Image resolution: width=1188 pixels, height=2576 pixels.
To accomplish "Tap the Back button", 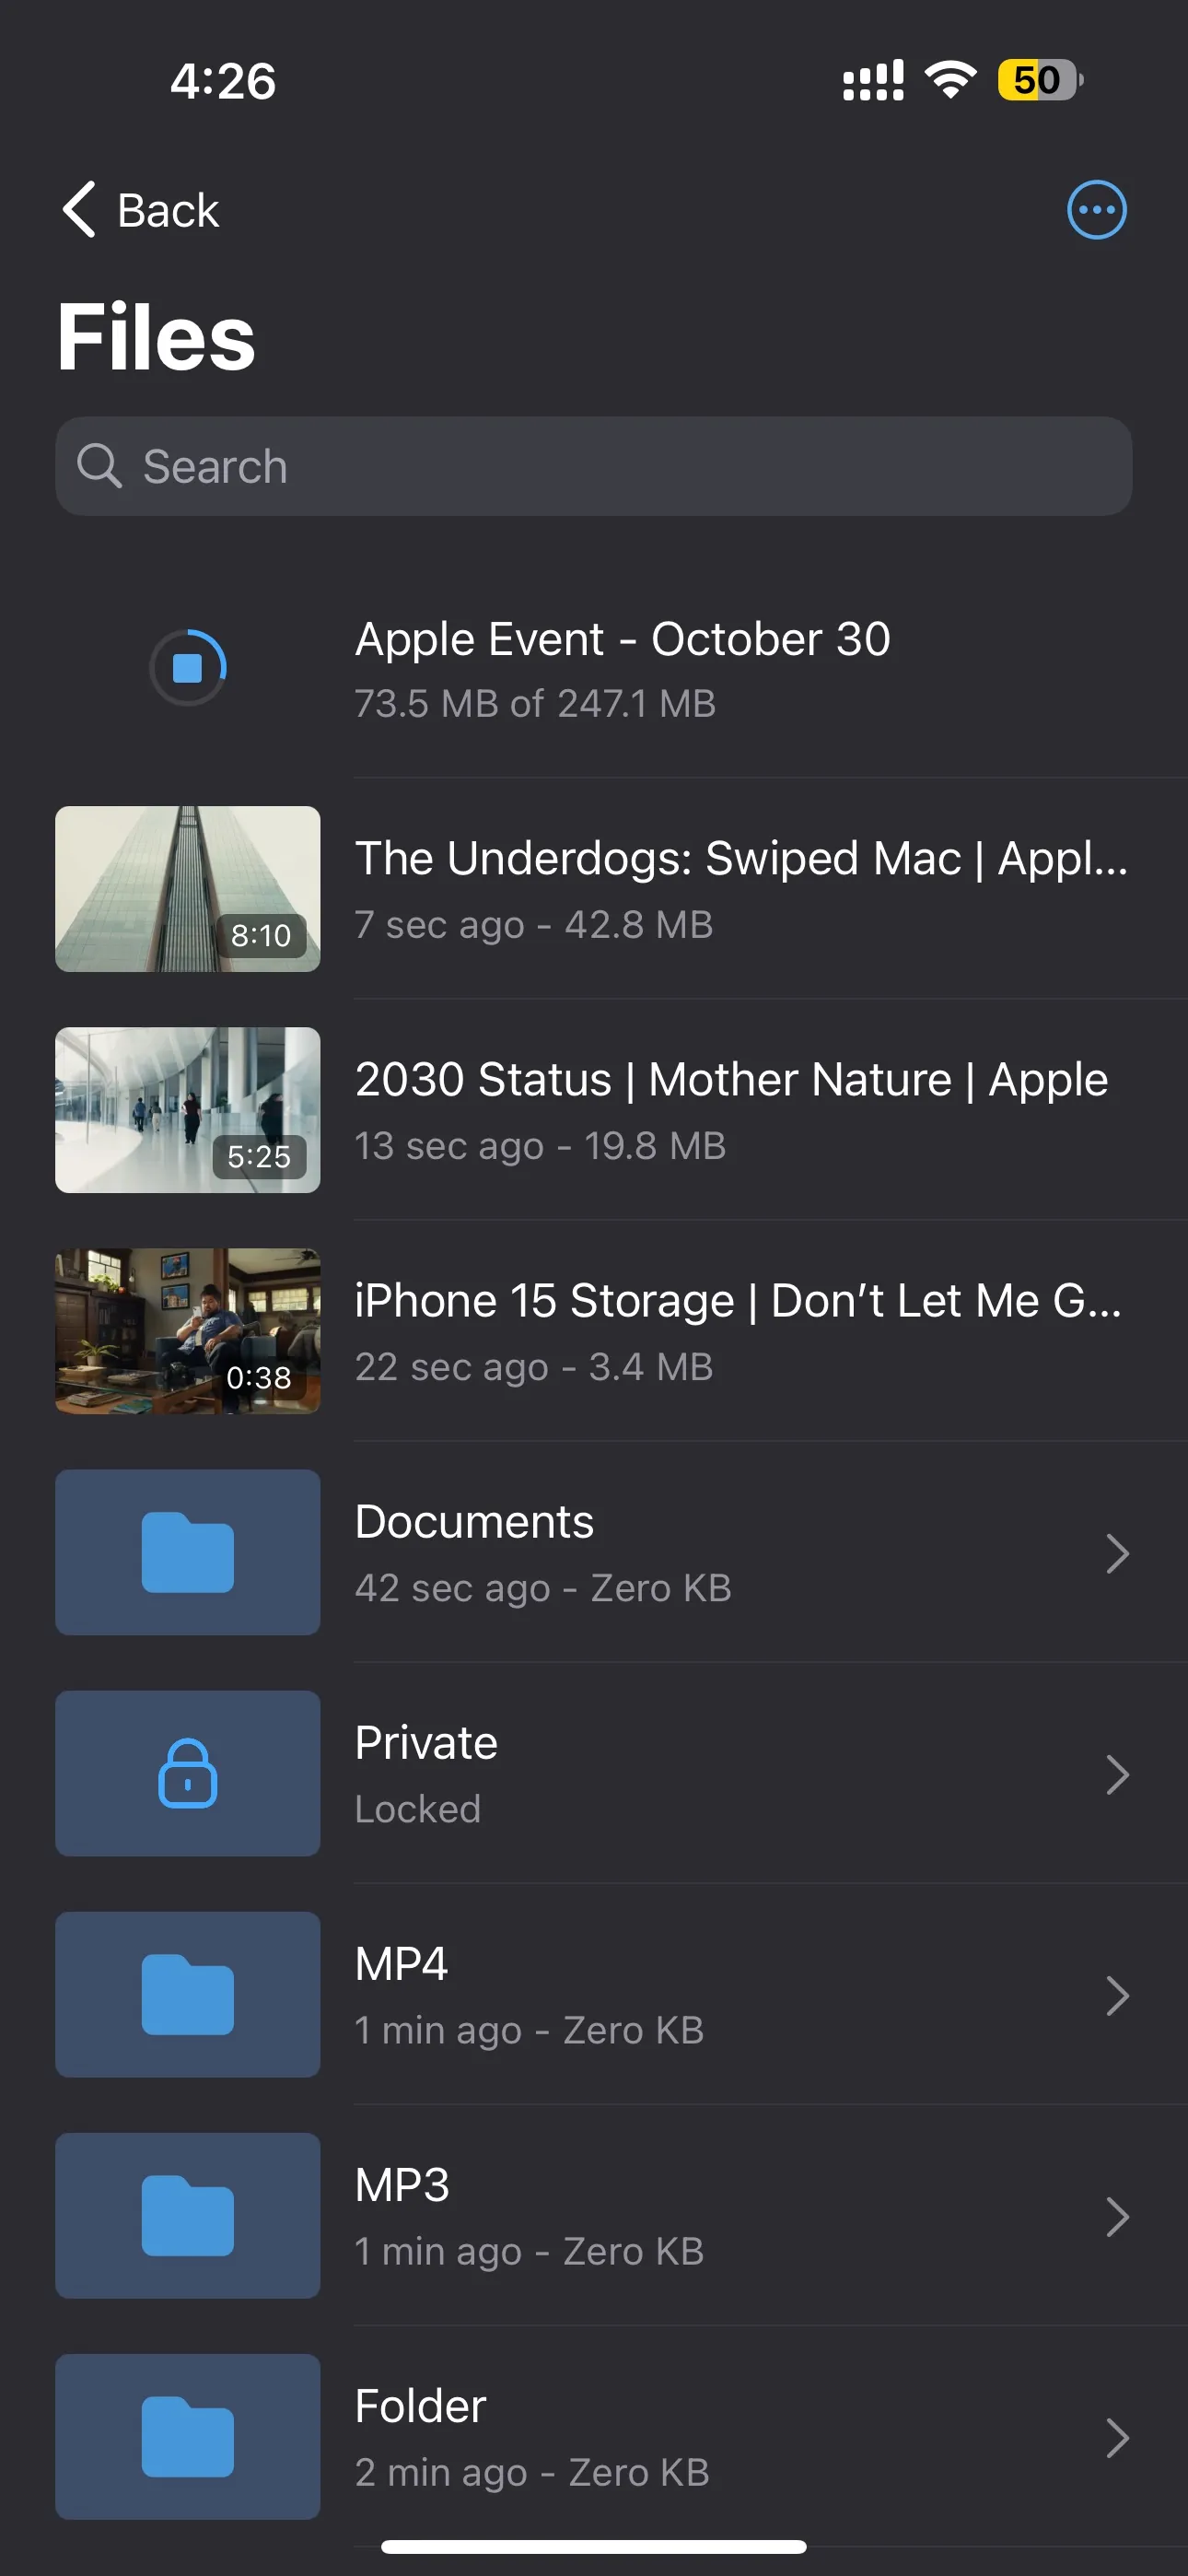I will point(140,210).
